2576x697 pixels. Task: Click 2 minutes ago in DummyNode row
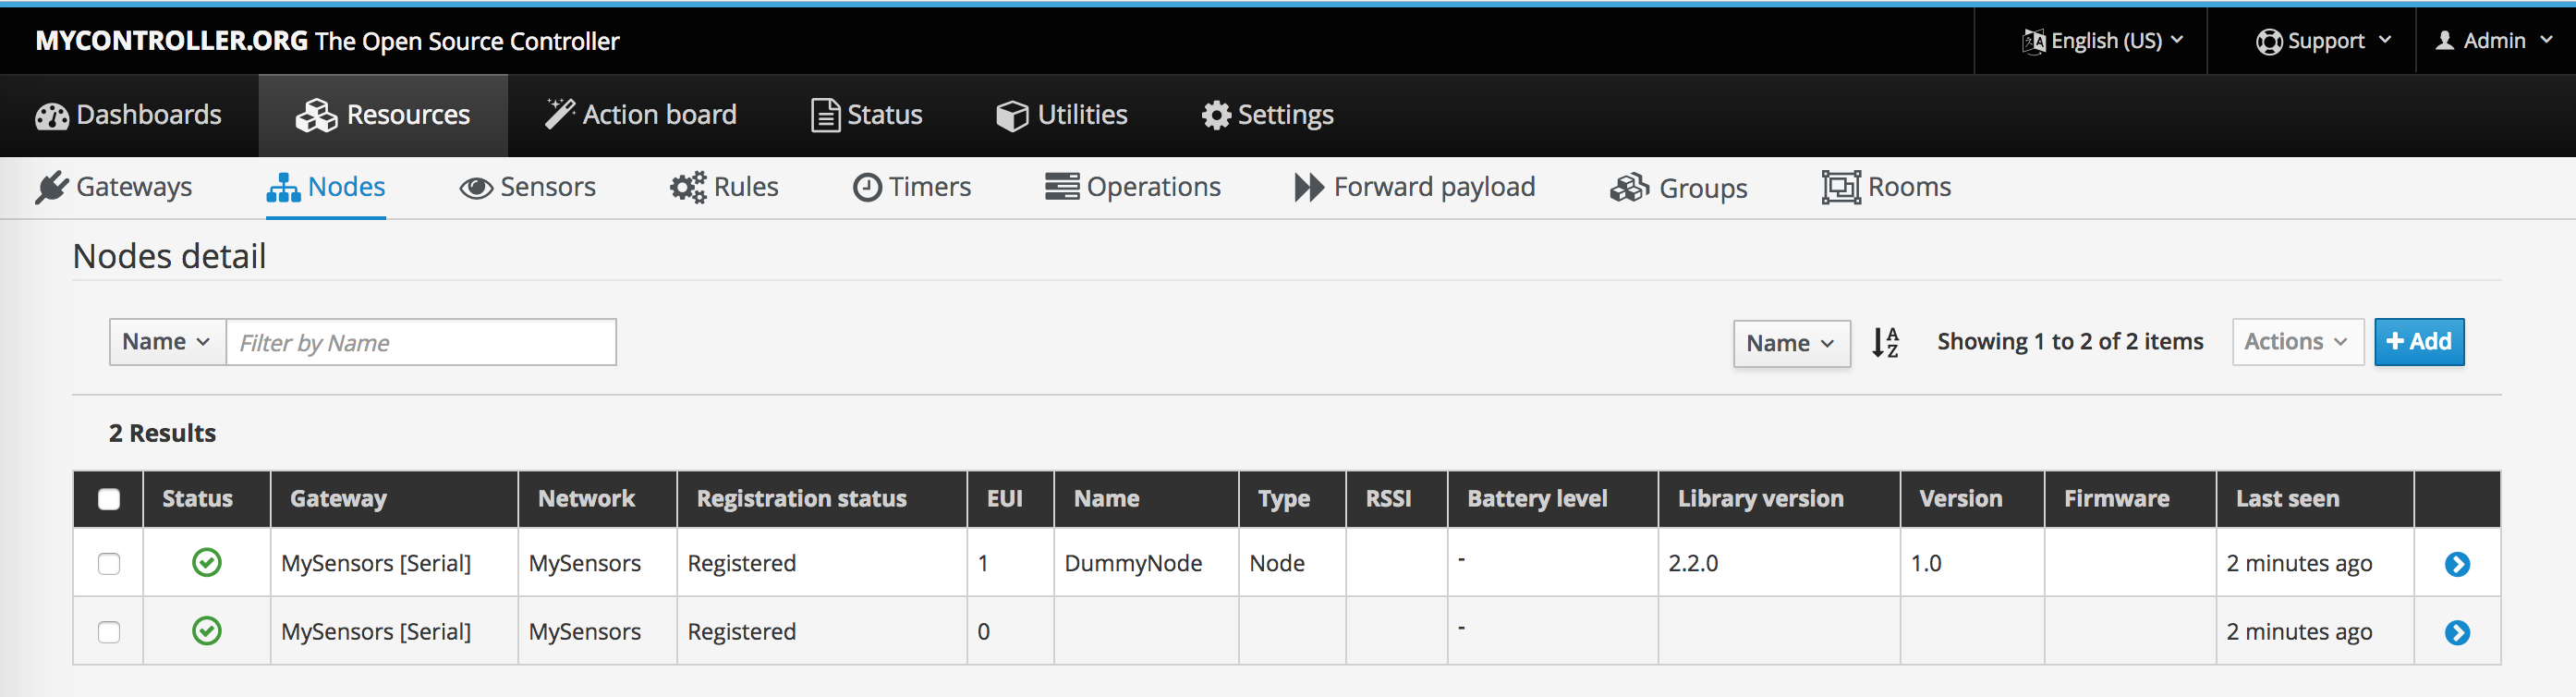pyautogui.click(x=2299, y=564)
